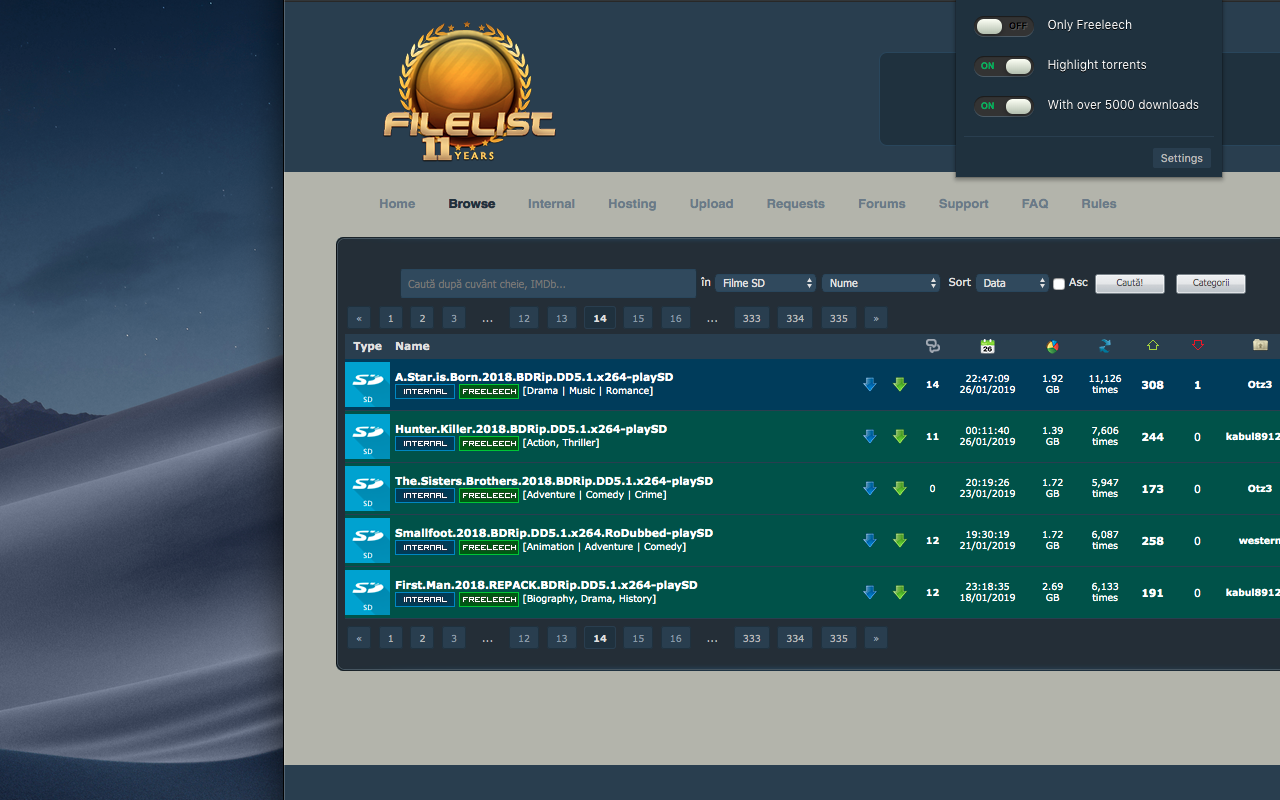Click the FREELEECH badge under Hunter.Killer

489,443
